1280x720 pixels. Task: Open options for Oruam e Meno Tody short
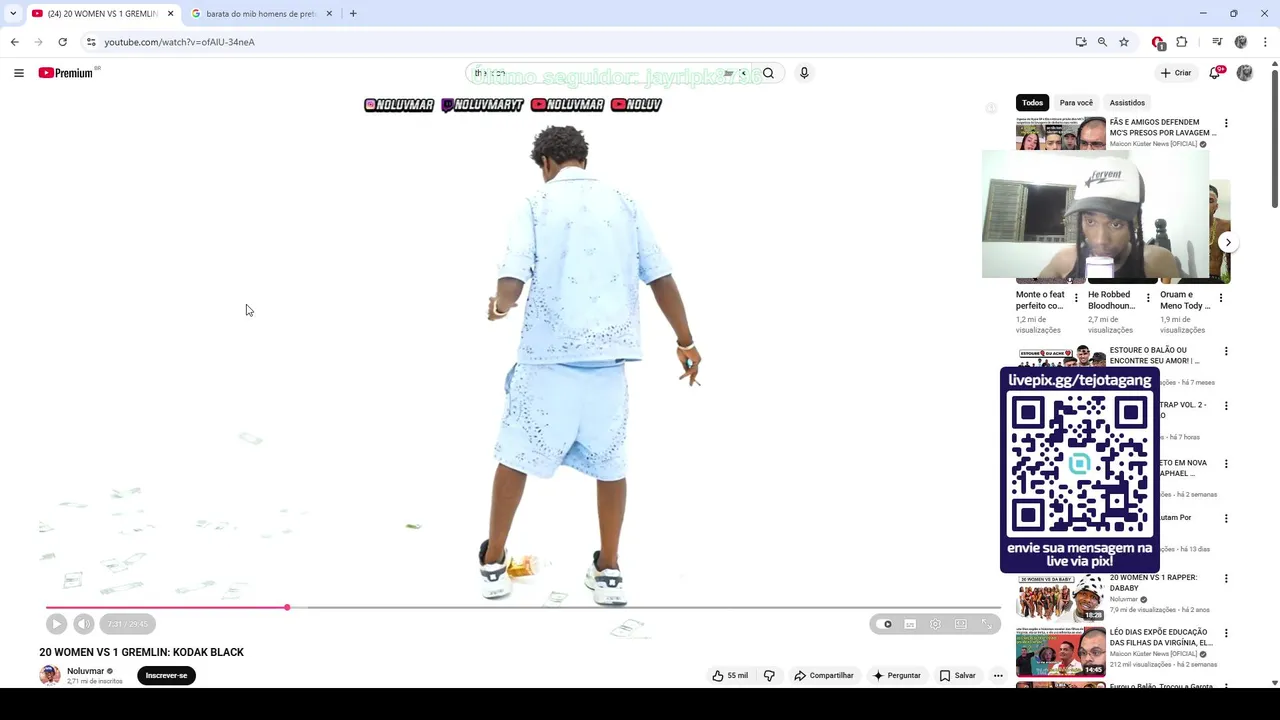coord(1220,298)
